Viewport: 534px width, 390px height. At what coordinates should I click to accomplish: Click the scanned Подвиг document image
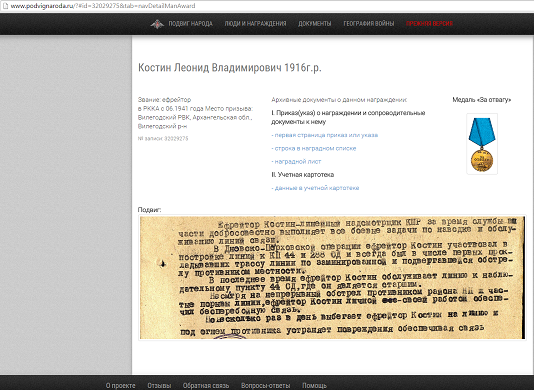point(332,277)
